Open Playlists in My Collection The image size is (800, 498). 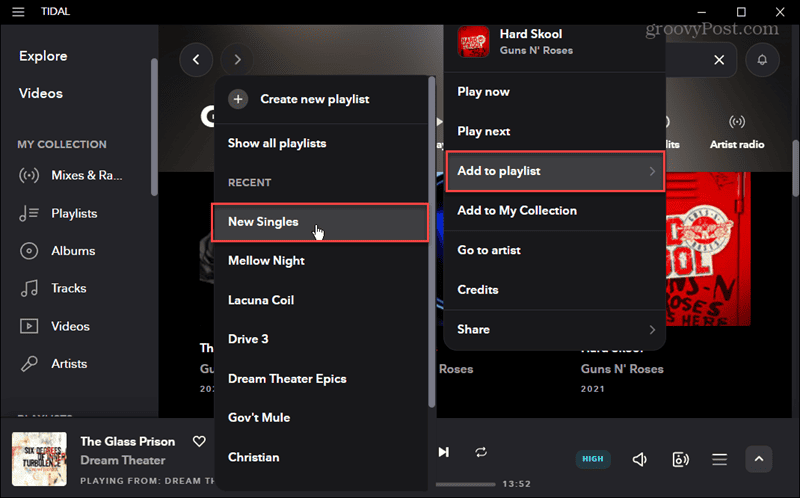74,213
